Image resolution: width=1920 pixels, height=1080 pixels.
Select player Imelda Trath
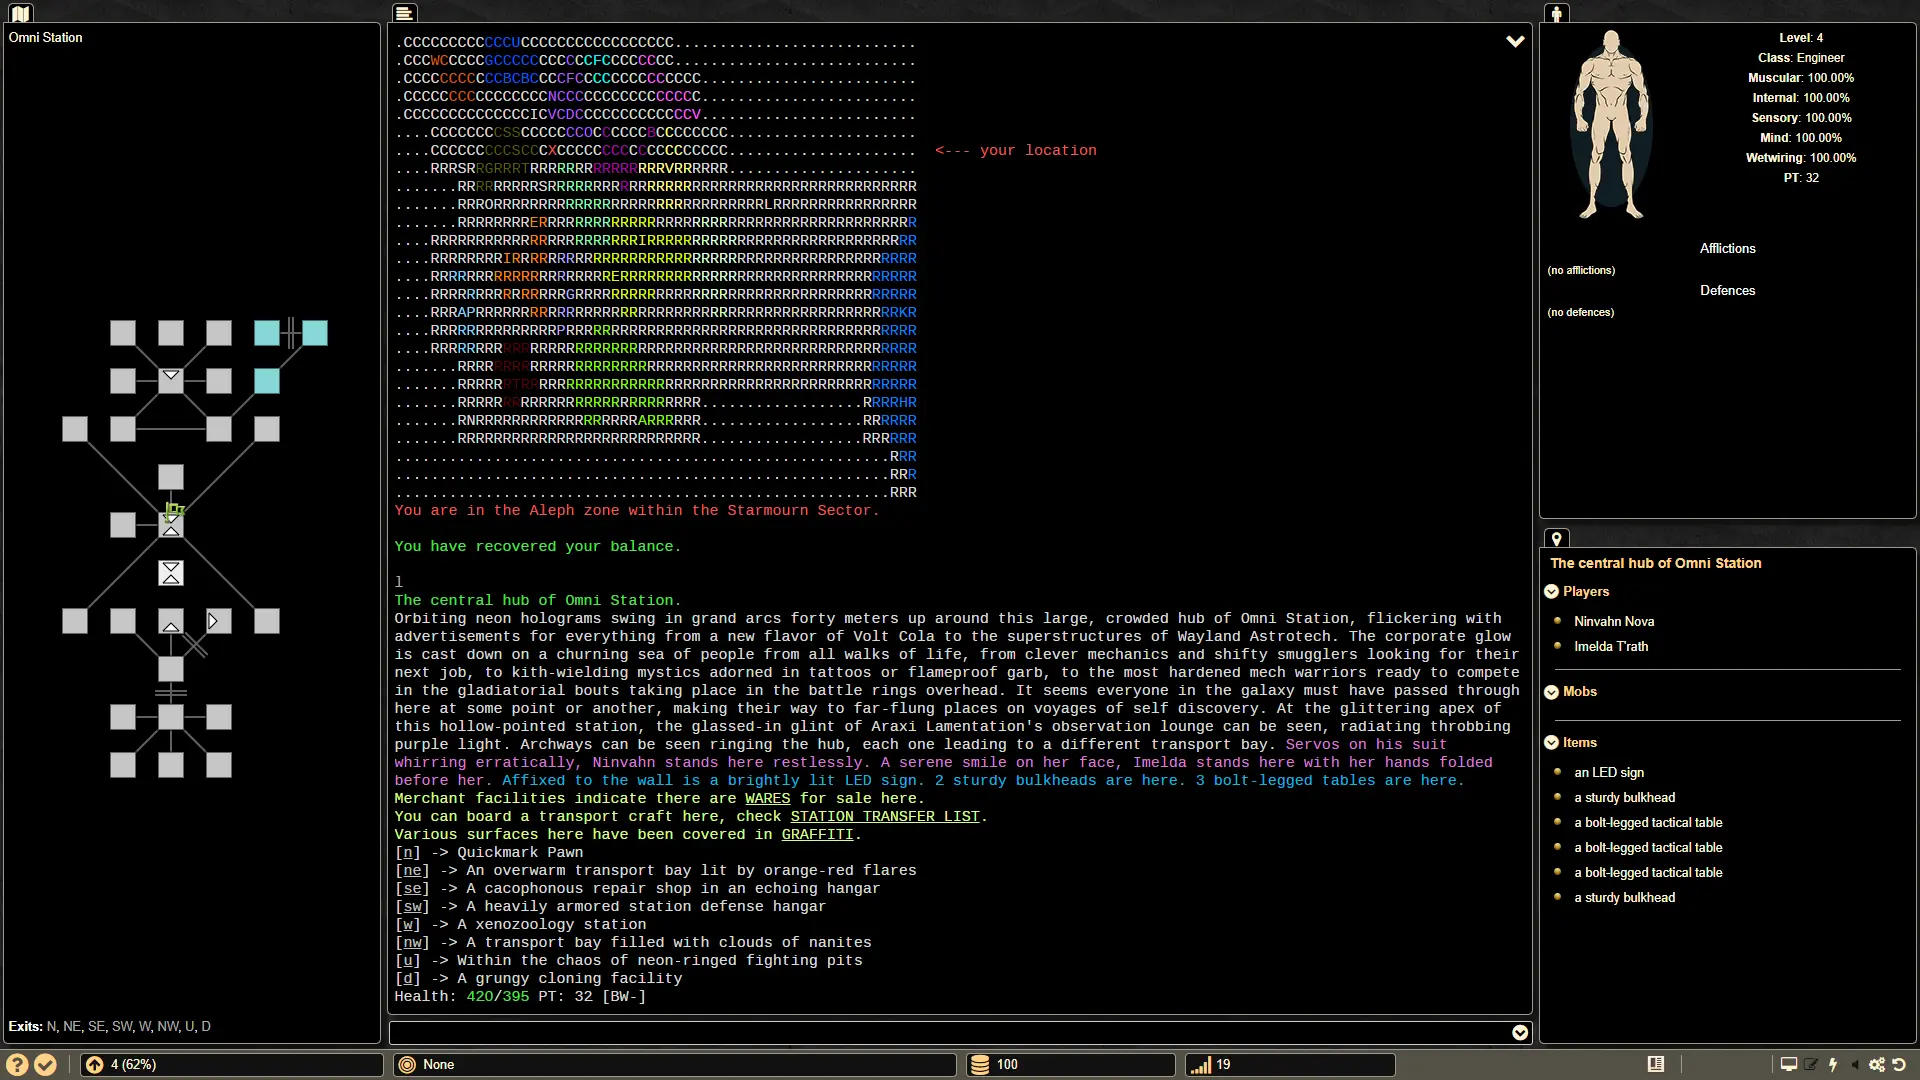pos(1611,647)
